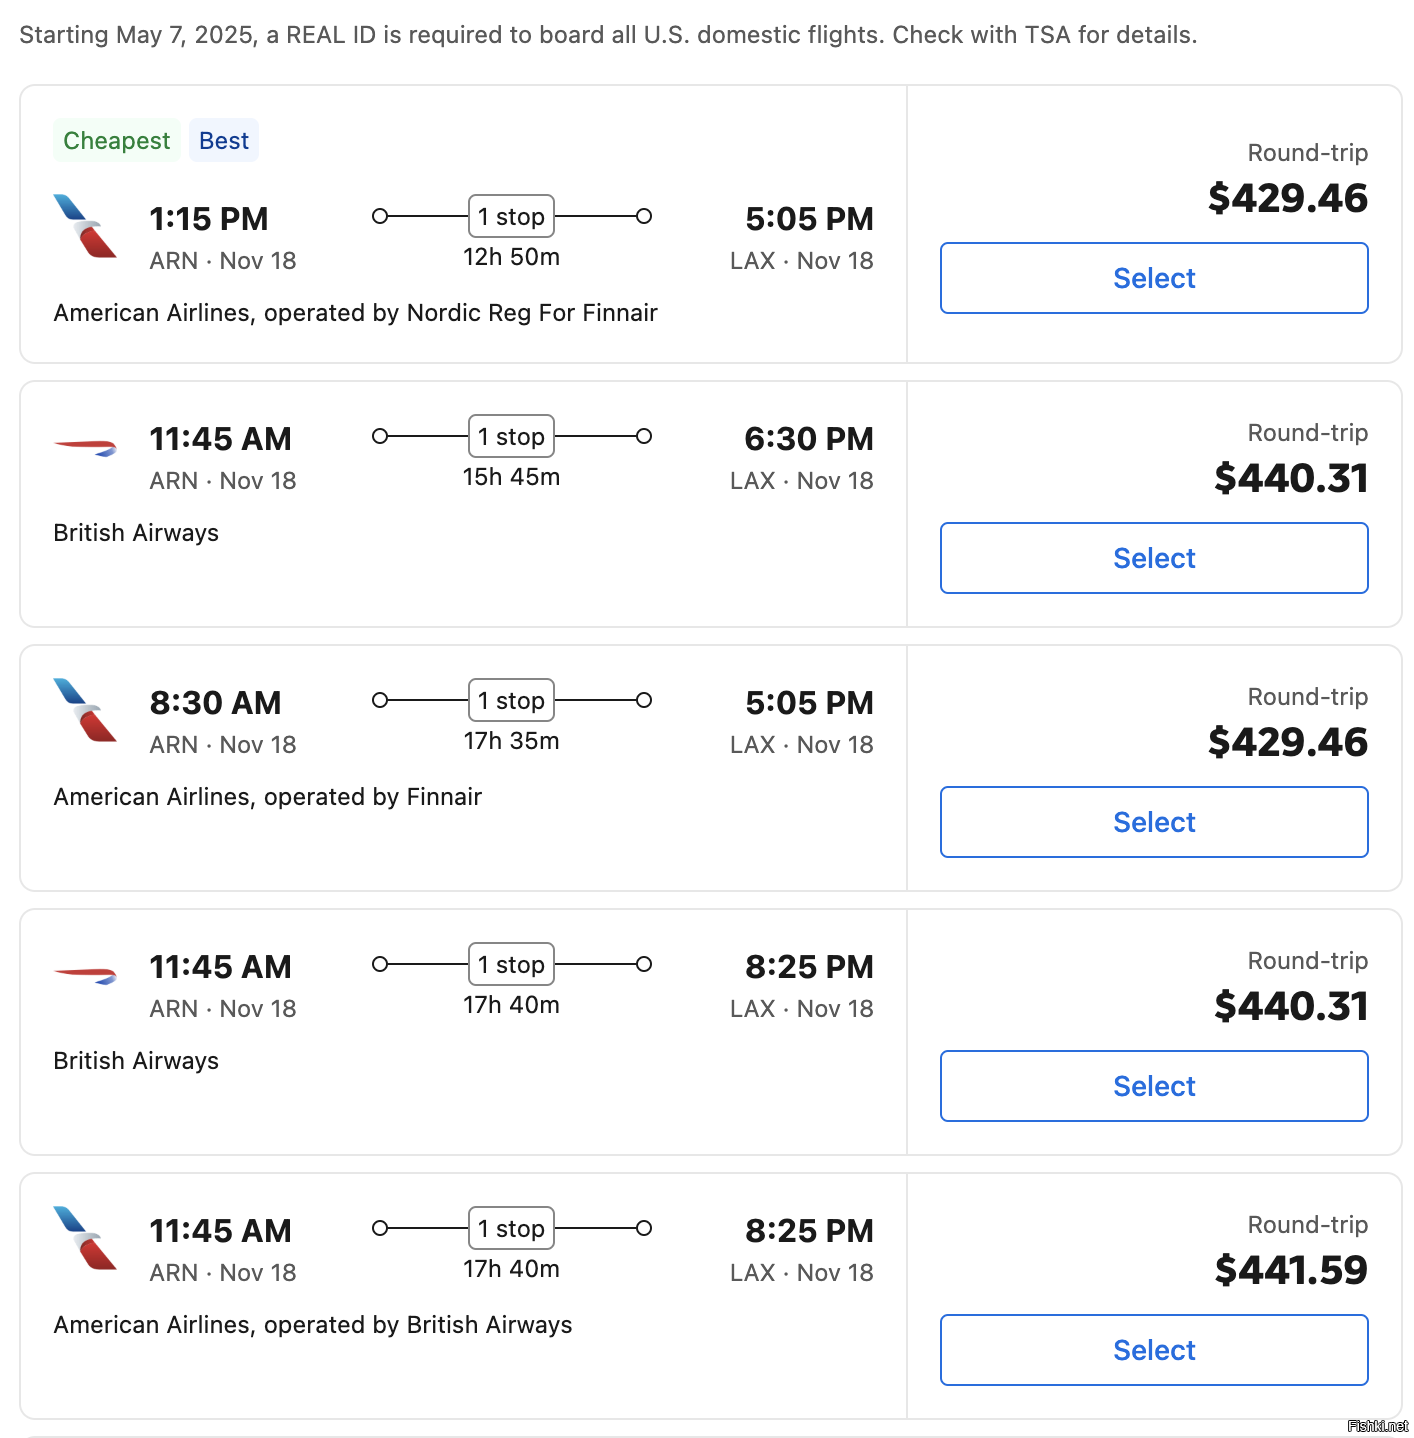Open the 1 stop badge on $441.59 flight
This screenshot has width=1414, height=1438.
point(511,1228)
